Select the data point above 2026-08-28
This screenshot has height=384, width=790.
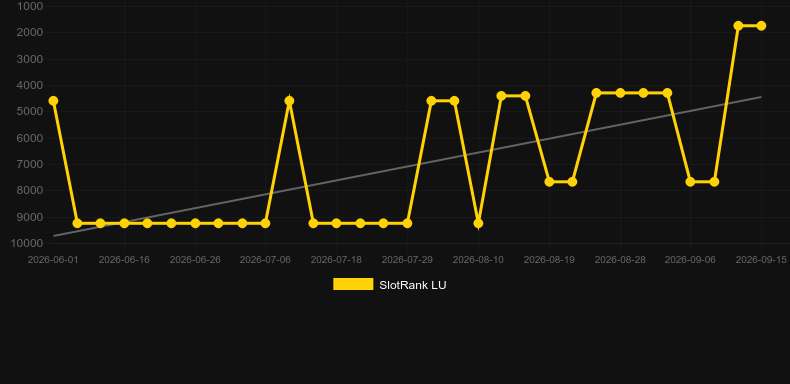click(x=620, y=93)
